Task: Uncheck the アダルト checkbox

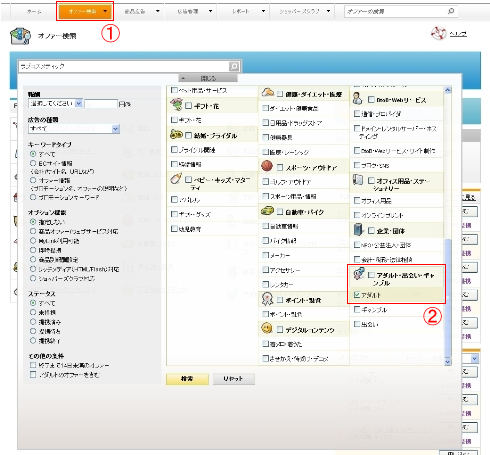Action: 356,295
